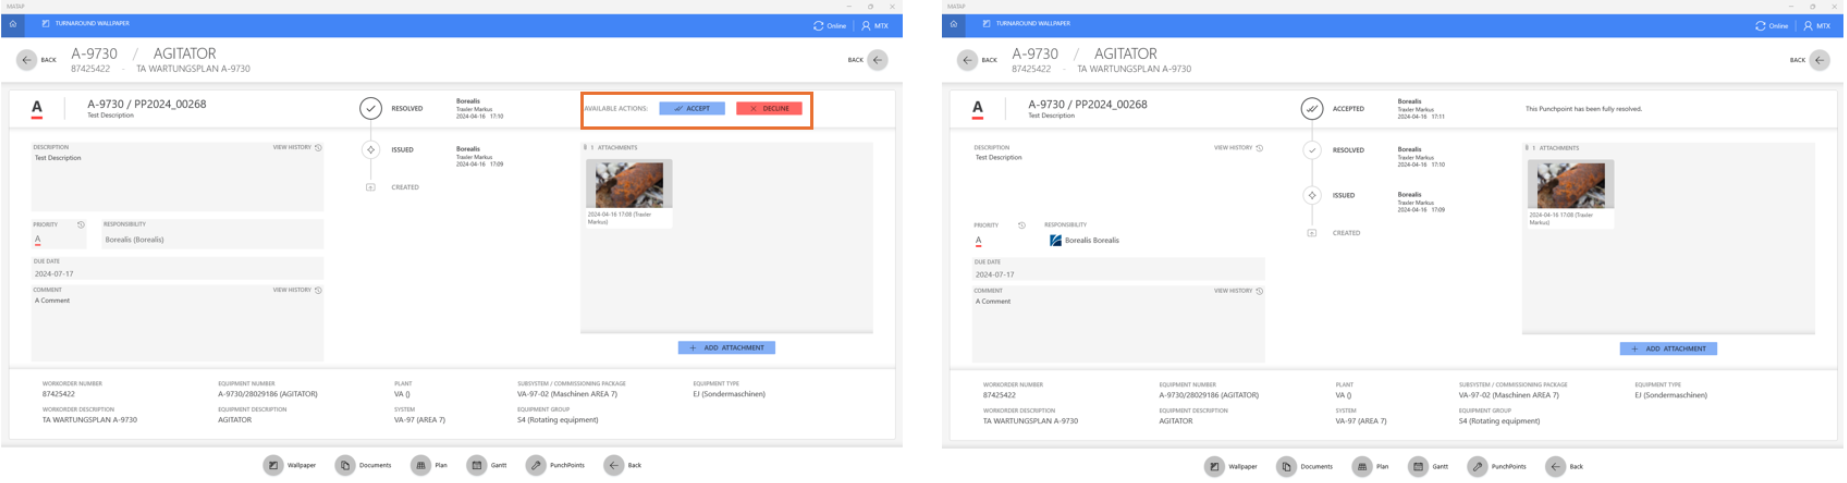Click home icon in left window header
Screen dimensions: 1847x483
(13, 24)
